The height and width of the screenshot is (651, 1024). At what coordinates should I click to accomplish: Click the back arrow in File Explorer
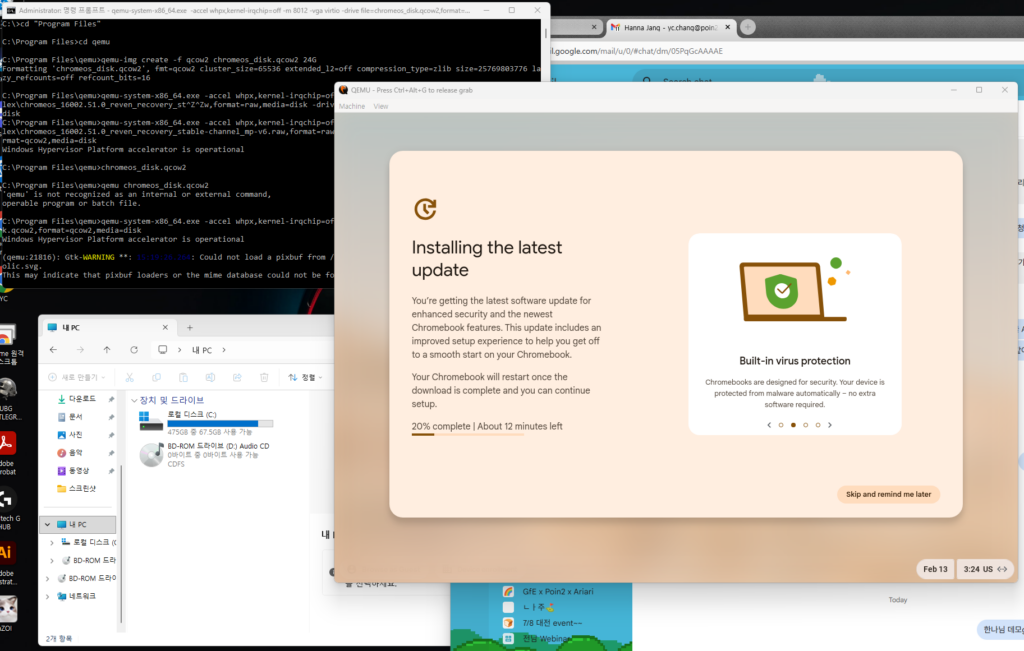(53, 350)
